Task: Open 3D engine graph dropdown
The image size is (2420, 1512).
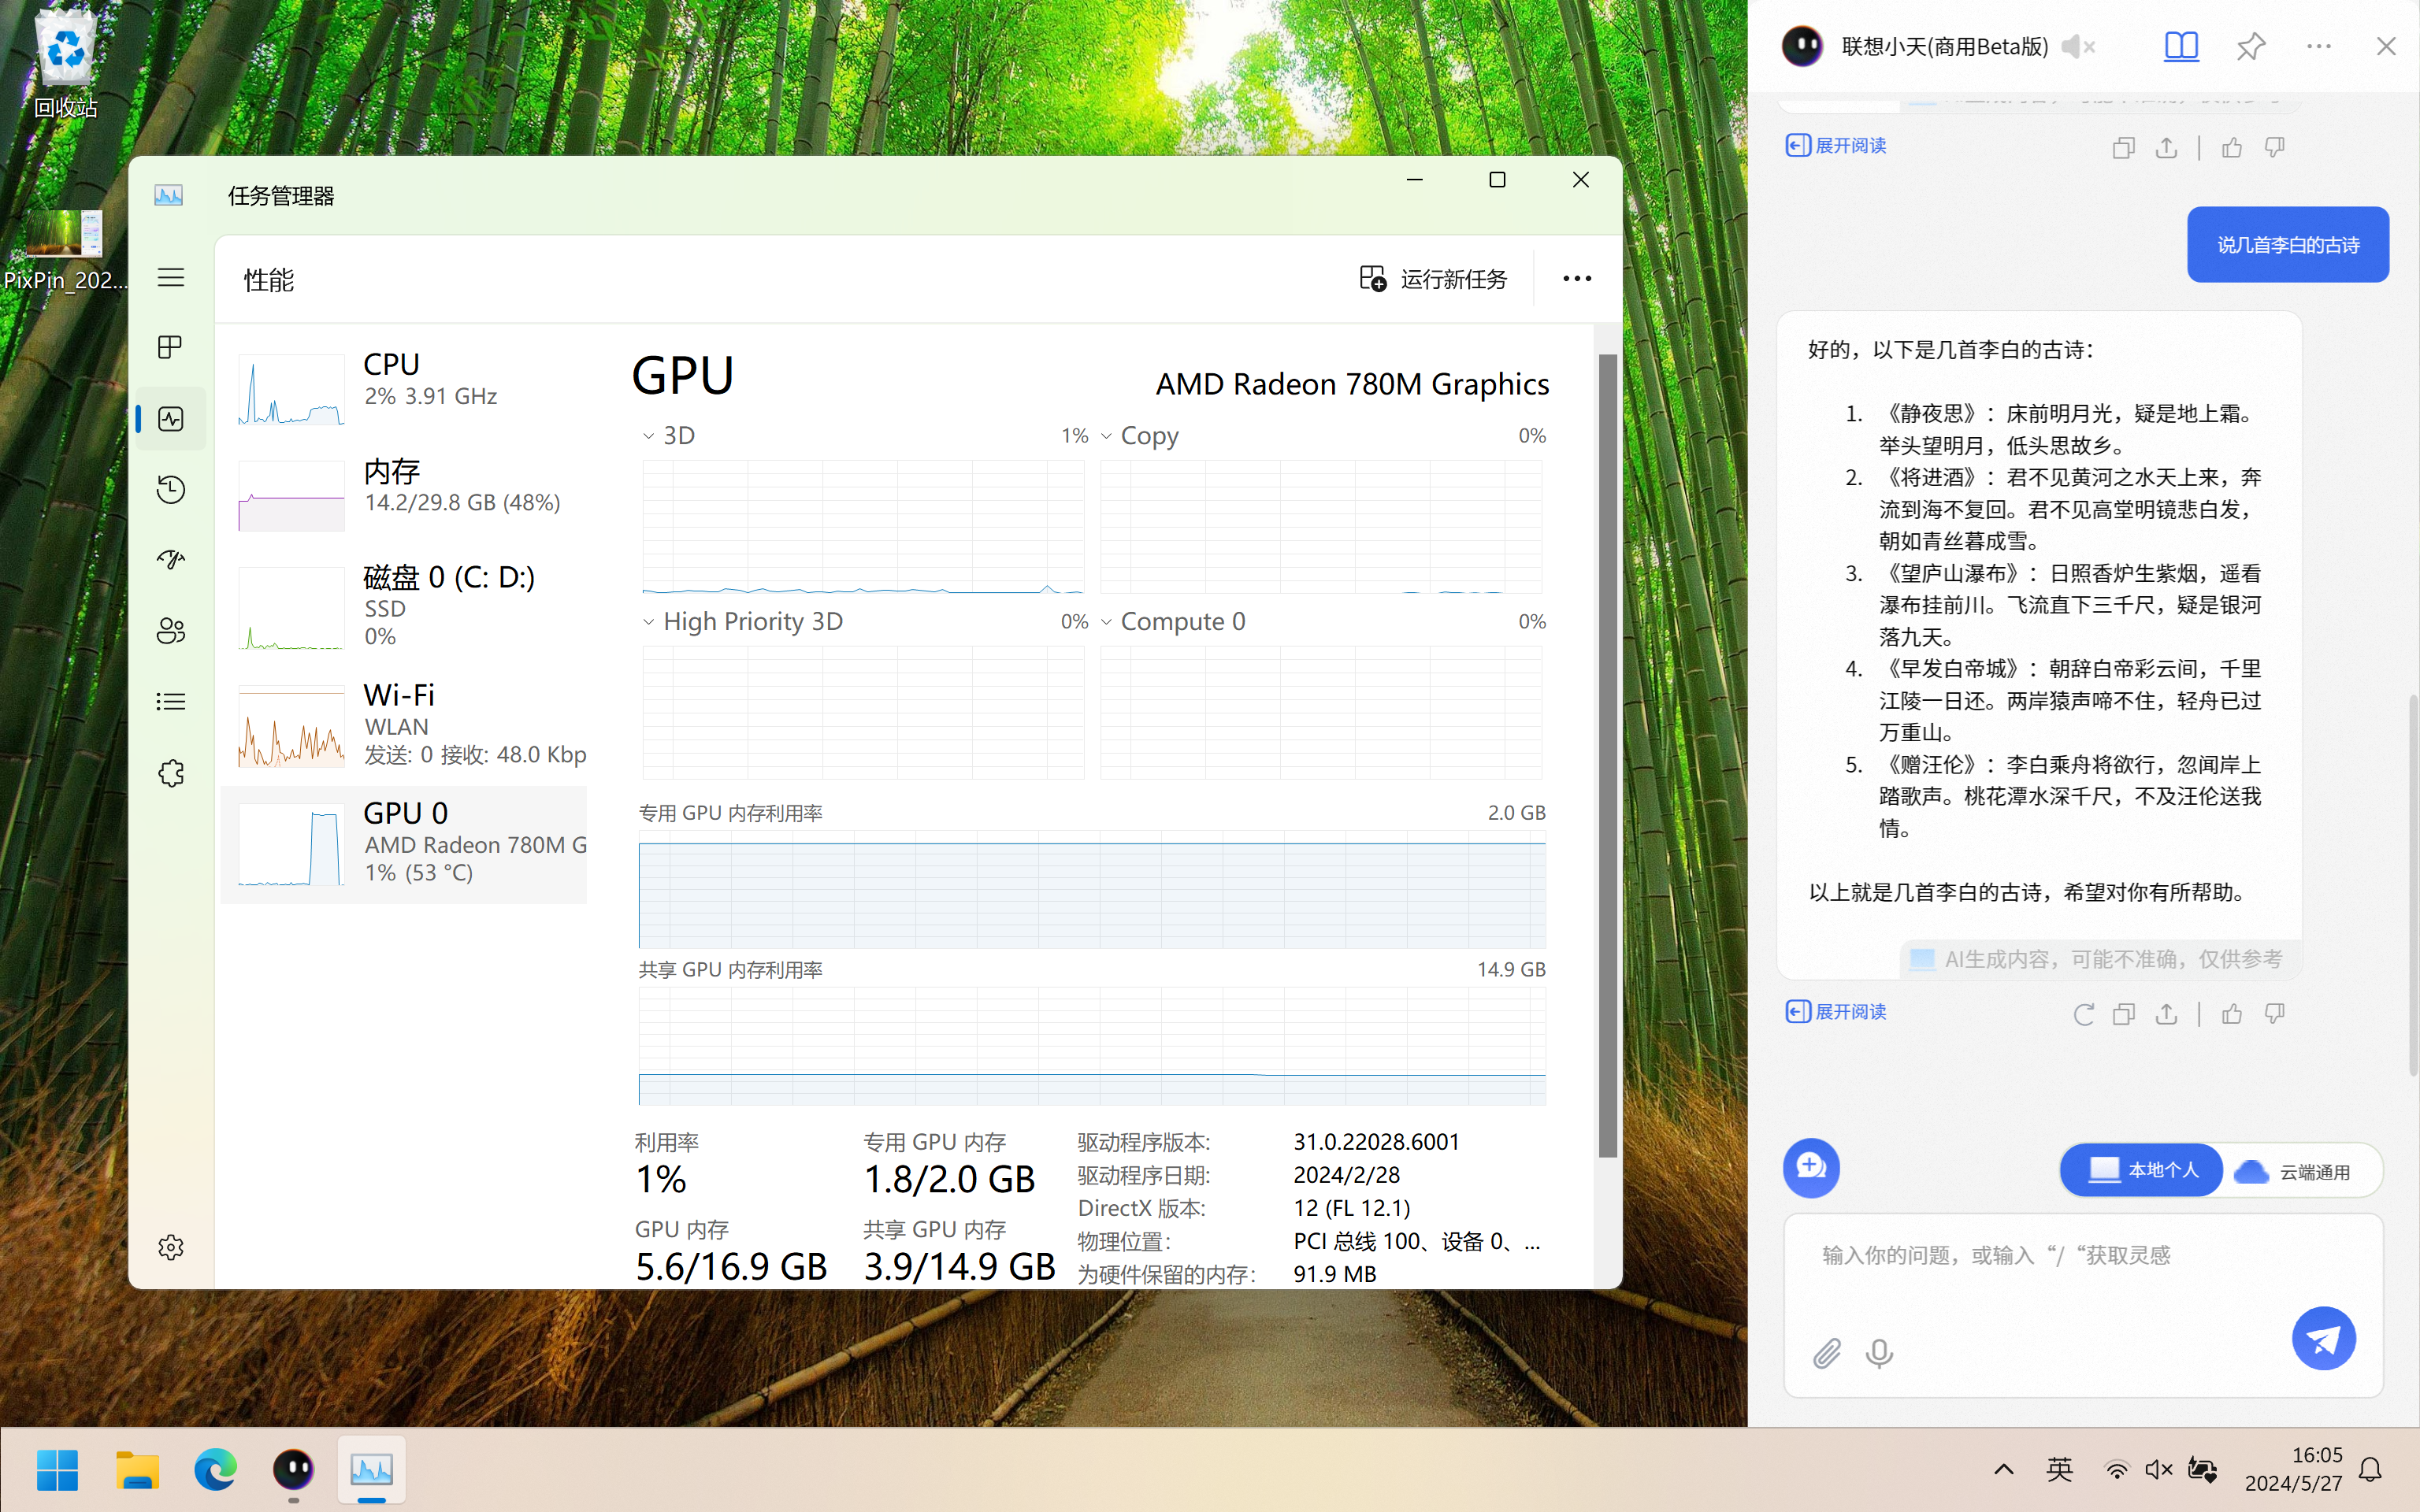Action: pyautogui.click(x=648, y=436)
